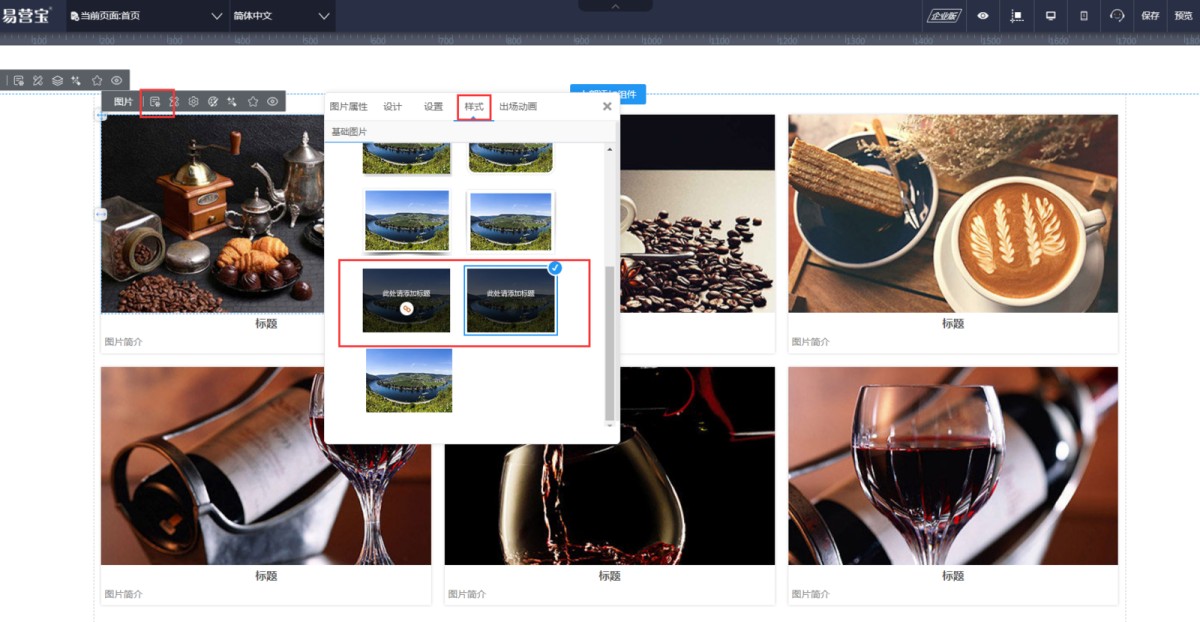Toggle the eye visibility icon in 图片 toolbar
Viewport: 1200px width, 622px height.
272,102
